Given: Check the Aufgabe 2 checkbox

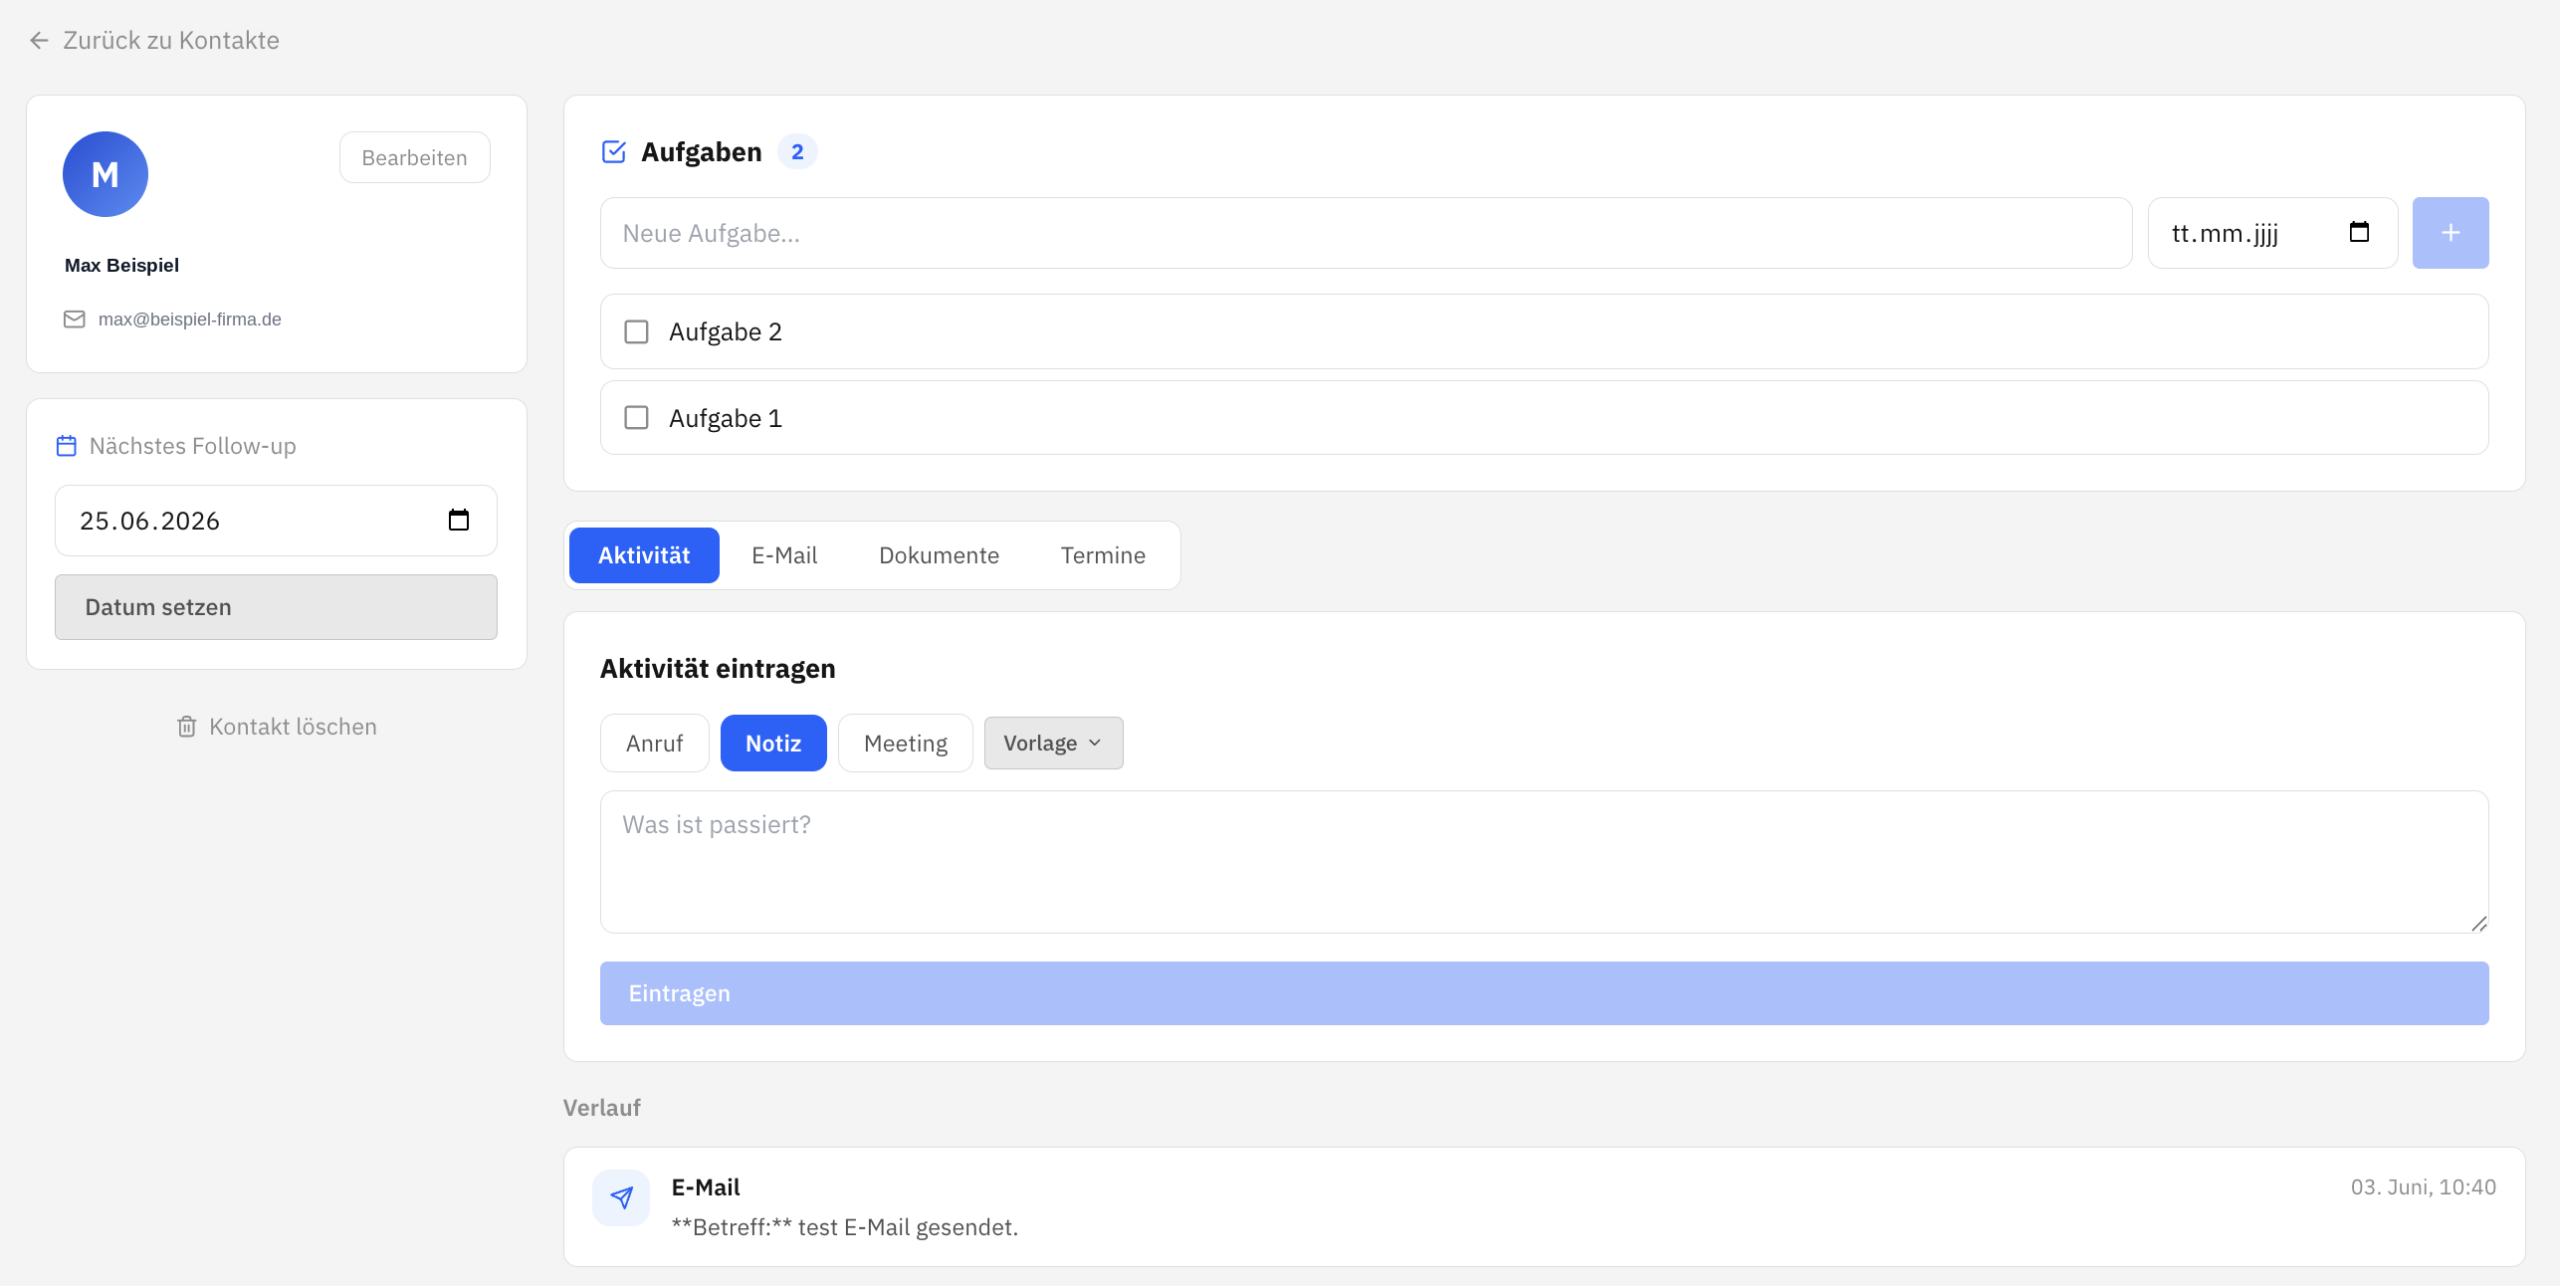Looking at the screenshot, I should click(x=636, y=331).
